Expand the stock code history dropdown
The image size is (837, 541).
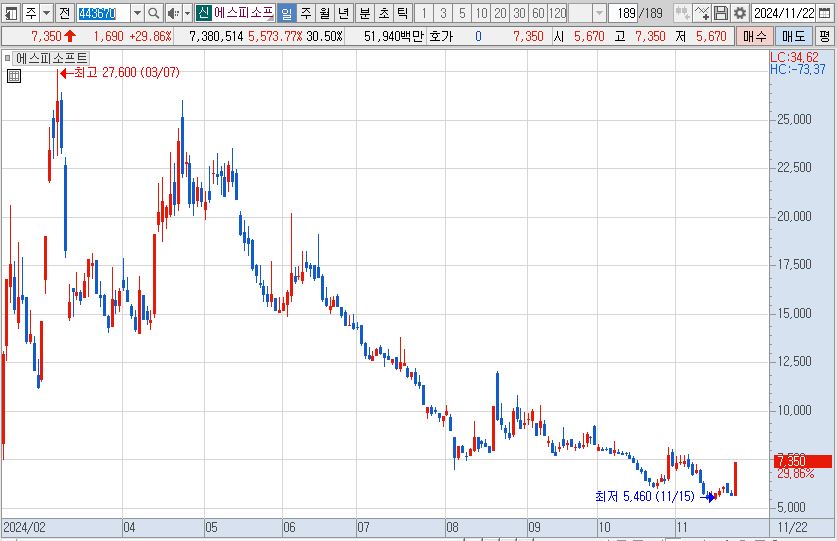click(x=137, y=13)
